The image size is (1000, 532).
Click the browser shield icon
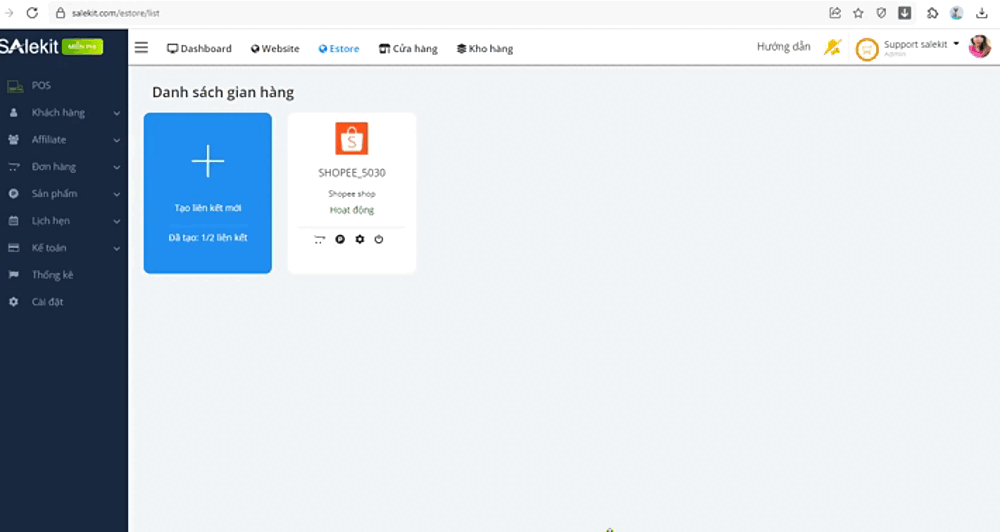pyautogui.click(x=881, y=13)
